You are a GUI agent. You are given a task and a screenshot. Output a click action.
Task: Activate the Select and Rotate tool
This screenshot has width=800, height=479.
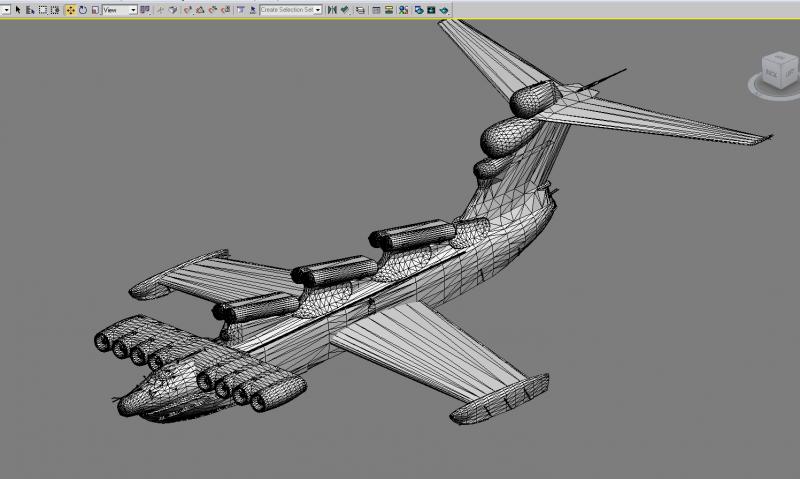click(83, 10)
